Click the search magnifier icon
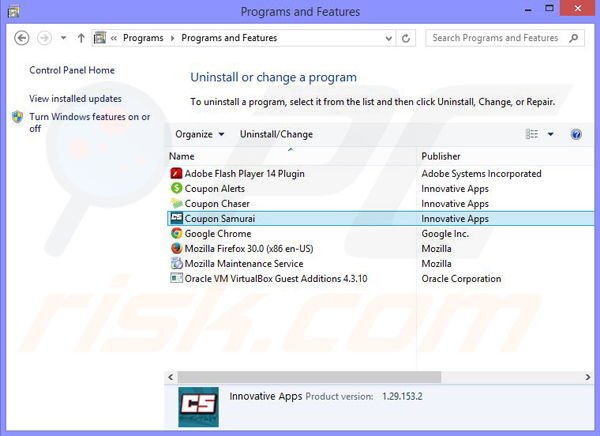The image size is (600, 436). tap(573, 38)
